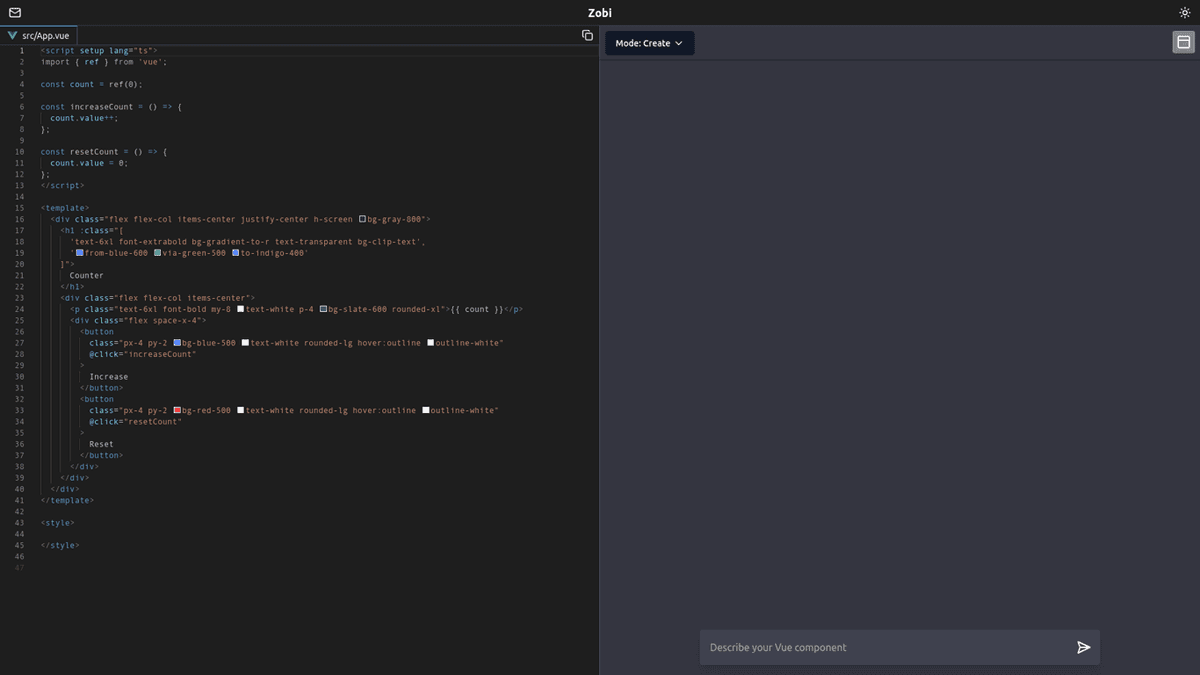Click the 'count.value++;' statement
Image resolution: width=1200 pixels, height=675 pixels.
point(84,118)
